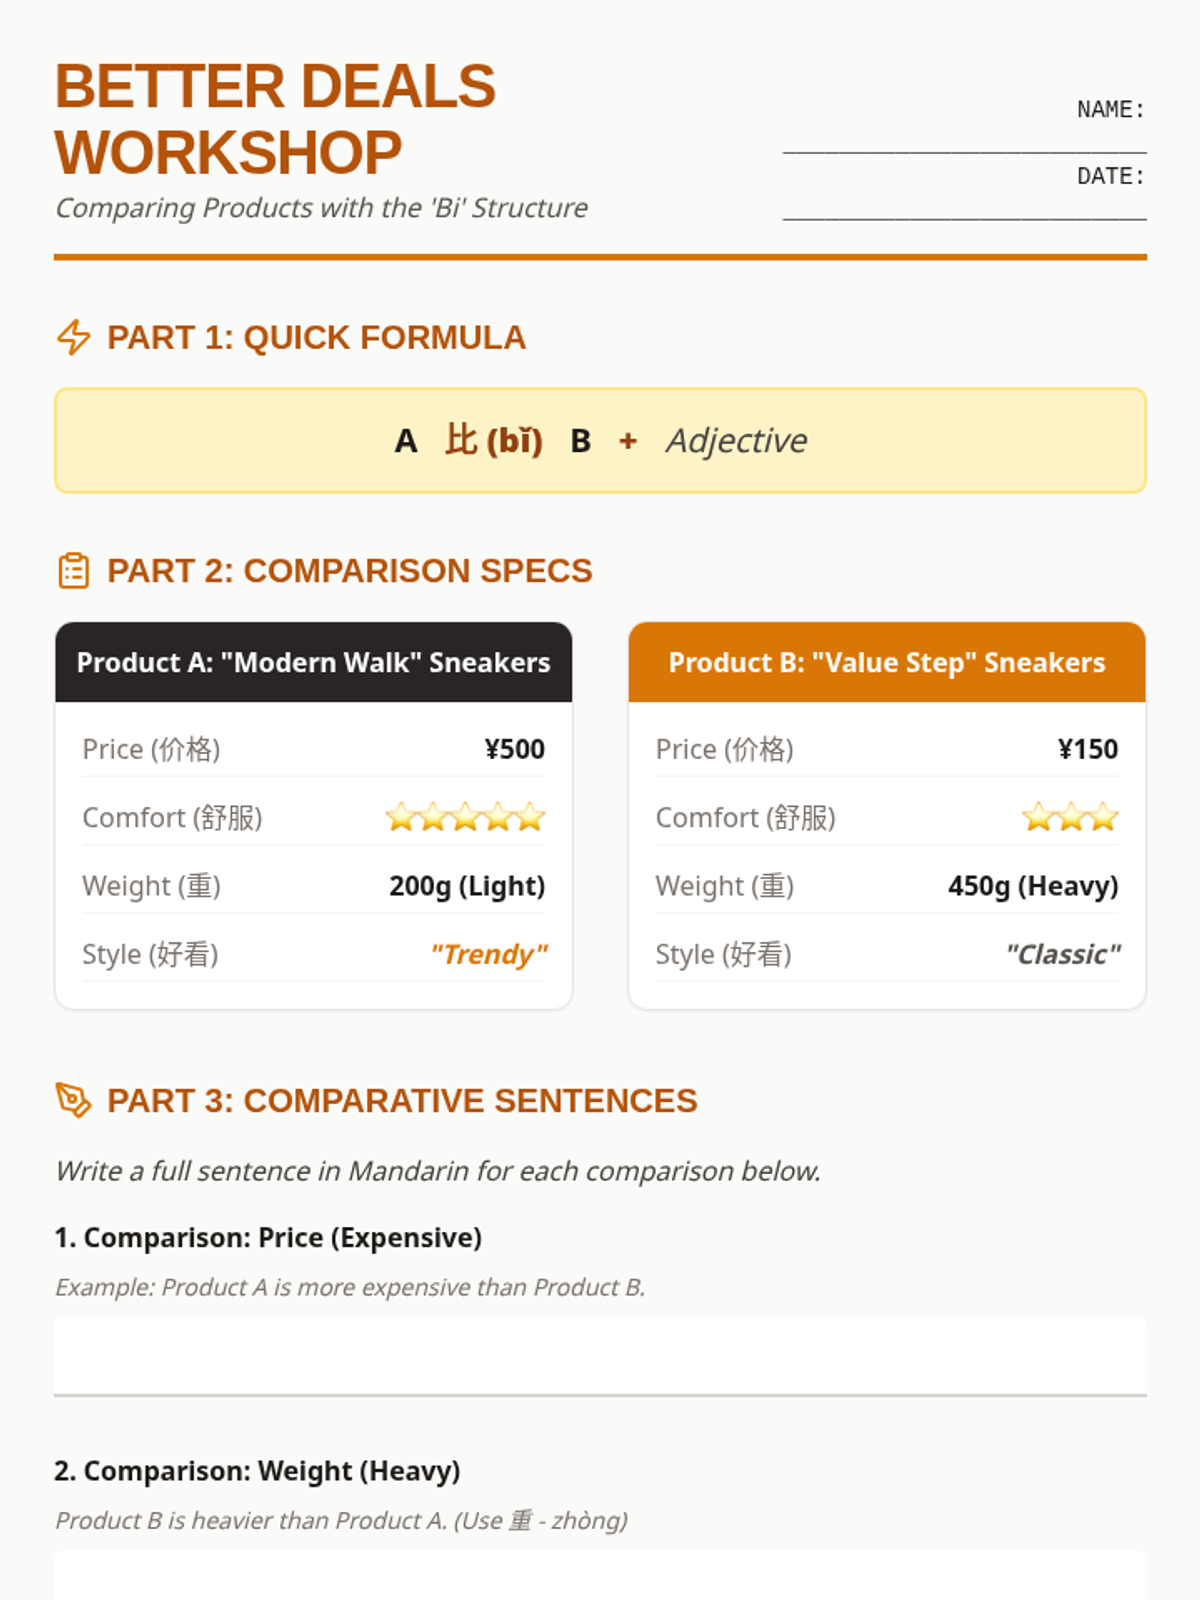Click the Date input line
Image resolution: width=1200 pixels, height=1600 pixels.
[964, 206]
